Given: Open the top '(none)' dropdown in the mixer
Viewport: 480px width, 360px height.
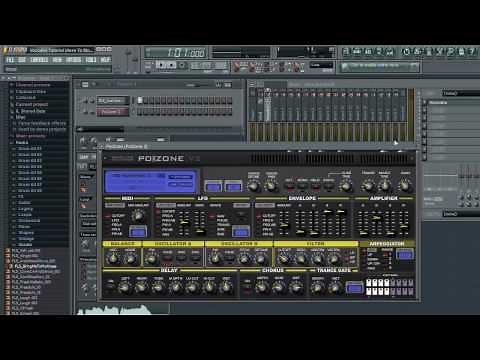Looking at the screenshot, I should (x=461, y=93).
